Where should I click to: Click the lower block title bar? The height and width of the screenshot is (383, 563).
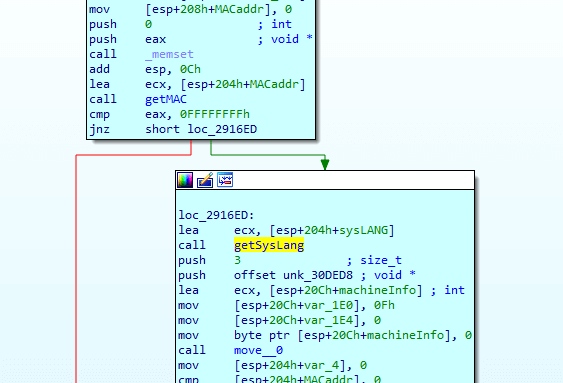tap(325, 180)
